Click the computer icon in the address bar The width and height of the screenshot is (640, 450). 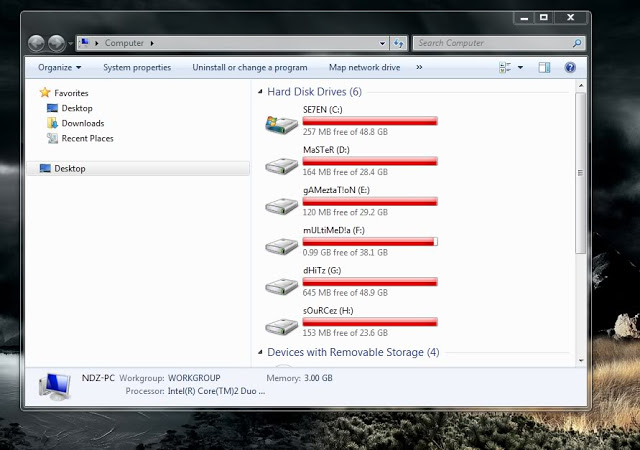pyautogui.click(x=84, y=42)
